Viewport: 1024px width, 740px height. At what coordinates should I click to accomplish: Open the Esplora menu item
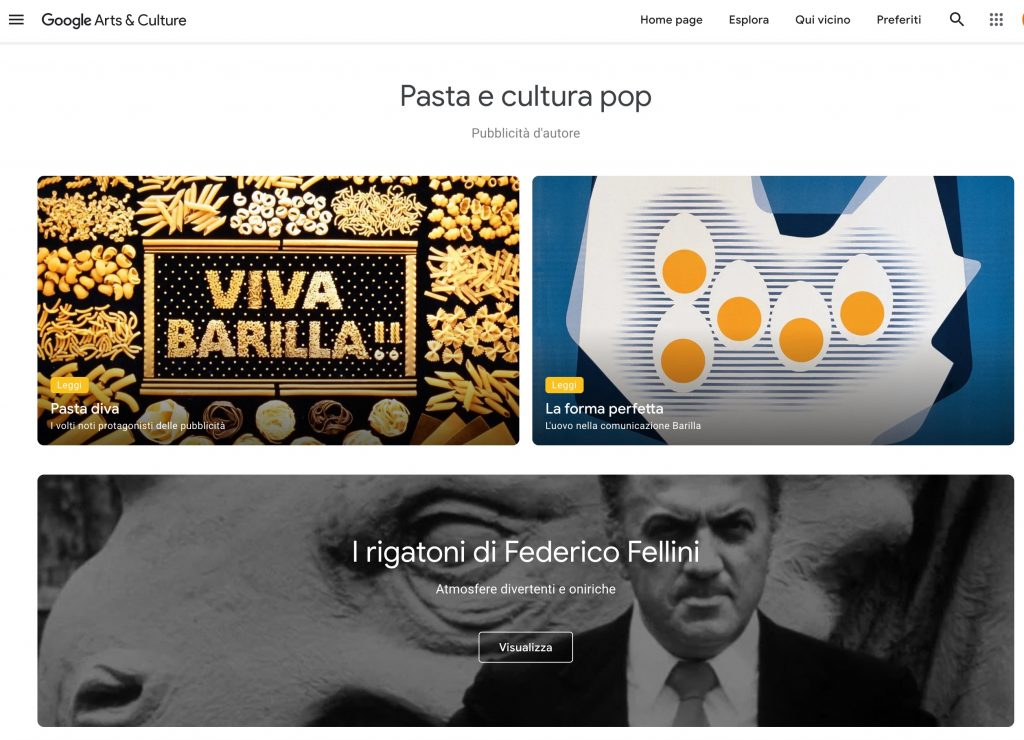pyautogui.click(x=748, y=20)
